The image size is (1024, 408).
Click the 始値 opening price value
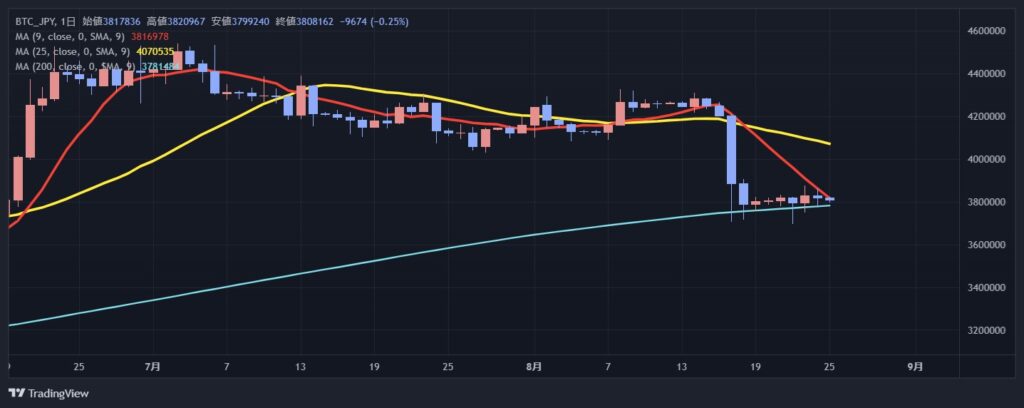[x=122, y=21]
